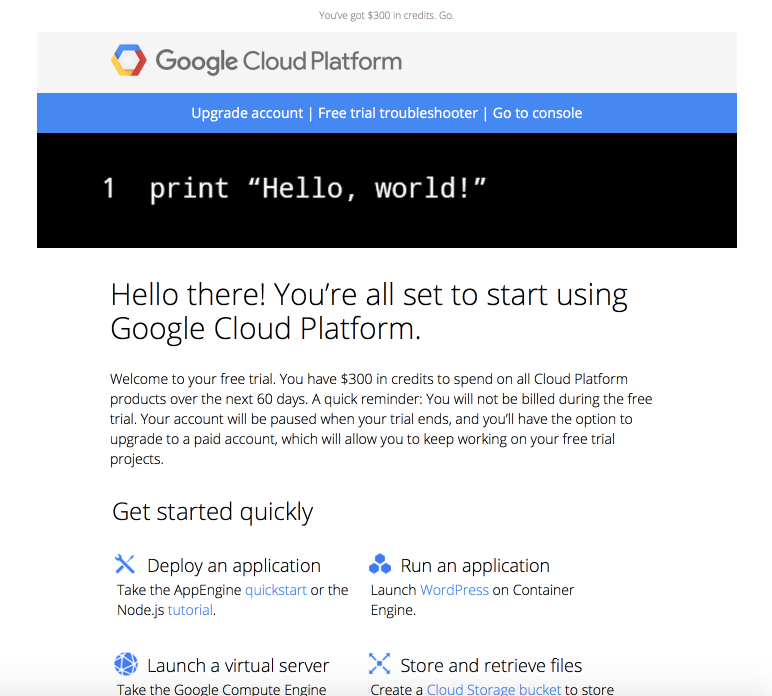Image resolution: width=772 pixels, height=696 pixels.
Task: Open the Node.js tutorial link
Action: coord(190,610)
